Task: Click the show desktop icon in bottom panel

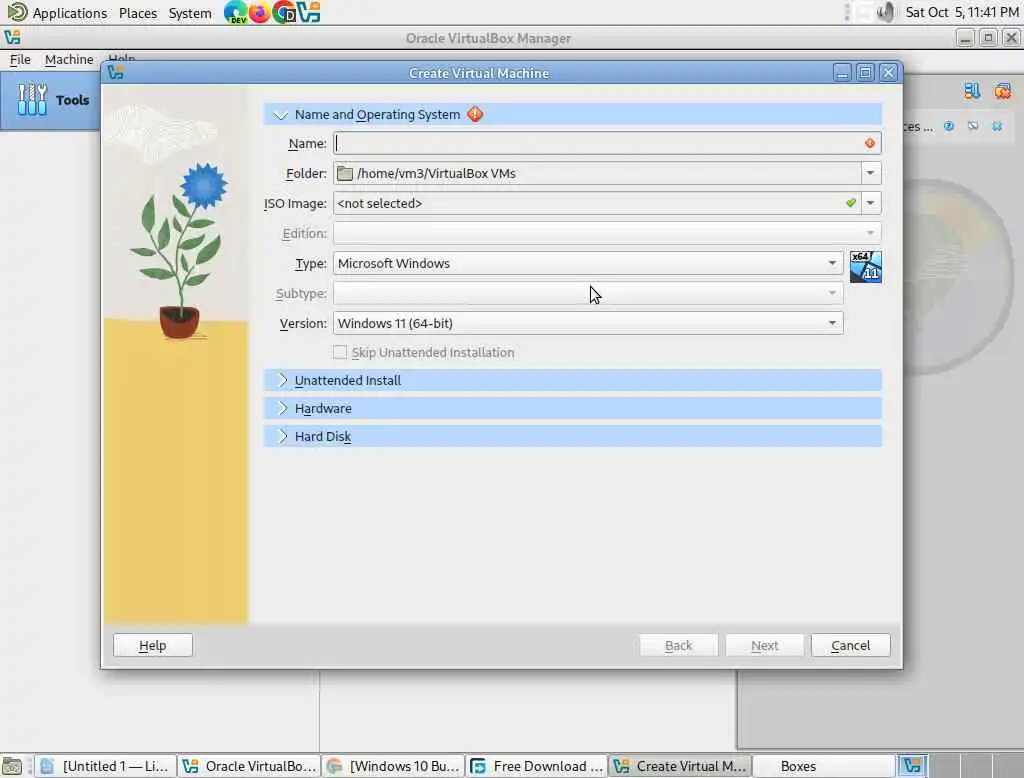Action: [12, 766]
